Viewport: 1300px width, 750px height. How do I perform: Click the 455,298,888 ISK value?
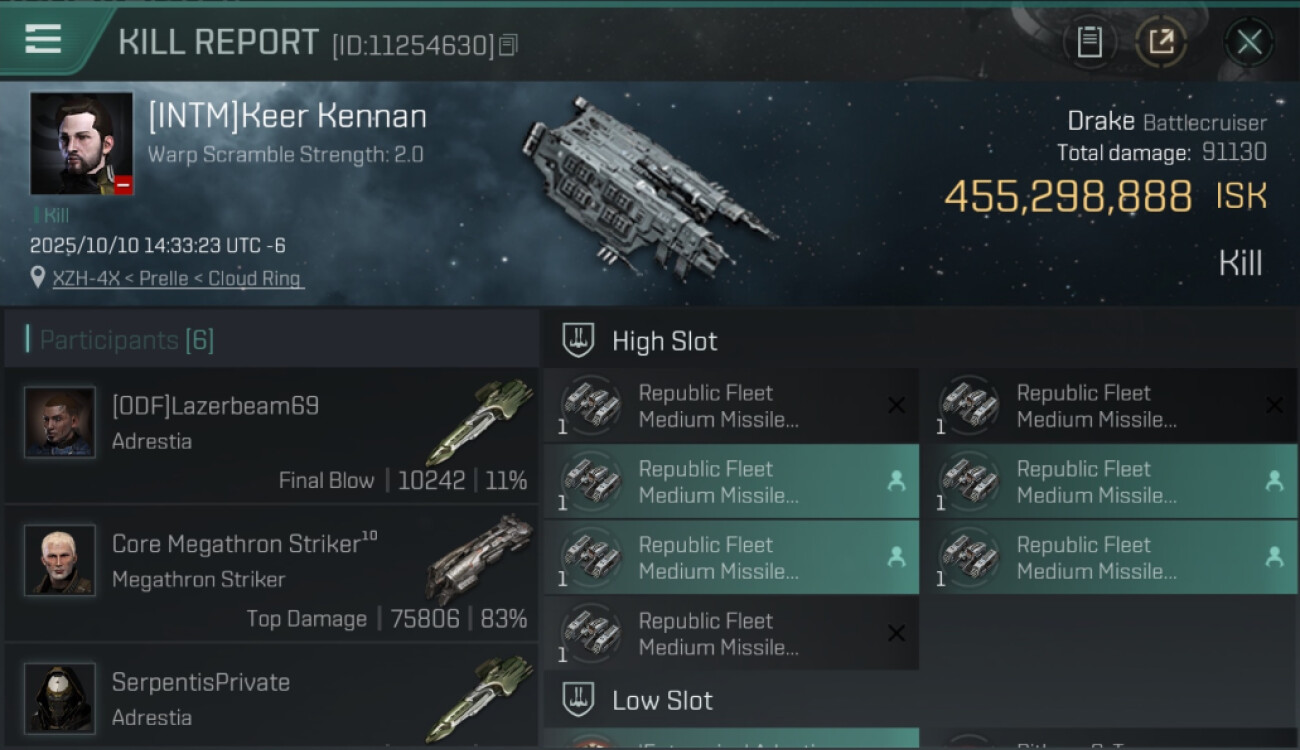tap(1068, 197)
